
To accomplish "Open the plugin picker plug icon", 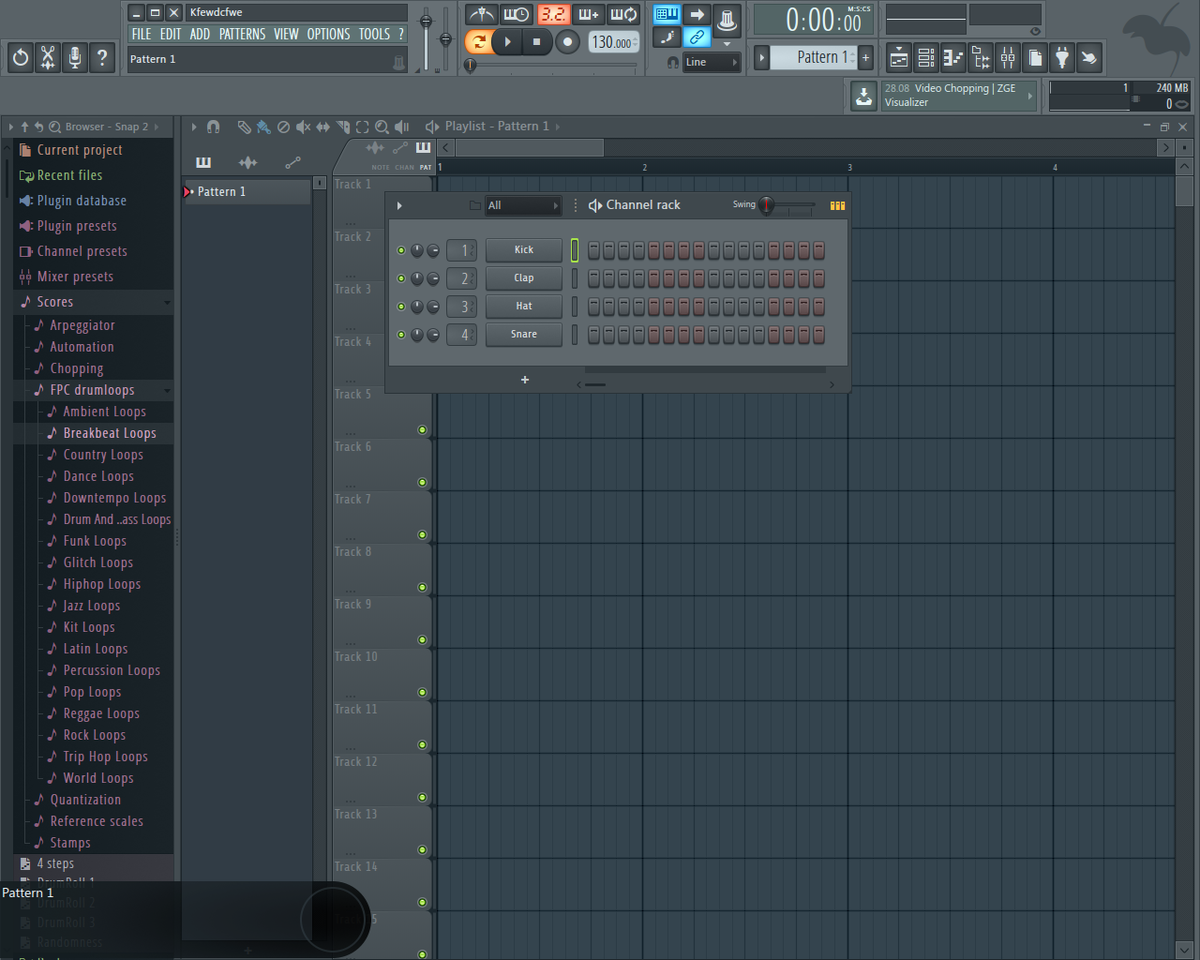I will click(x=1062, y=58).
